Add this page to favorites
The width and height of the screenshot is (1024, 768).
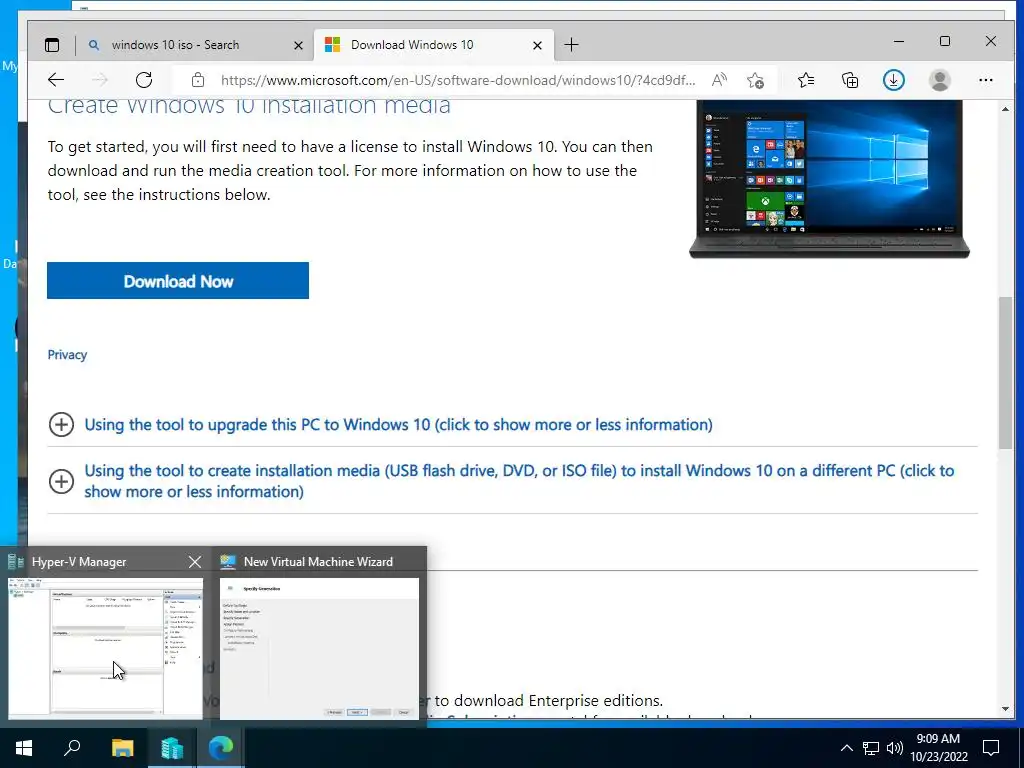click(756, 80)
